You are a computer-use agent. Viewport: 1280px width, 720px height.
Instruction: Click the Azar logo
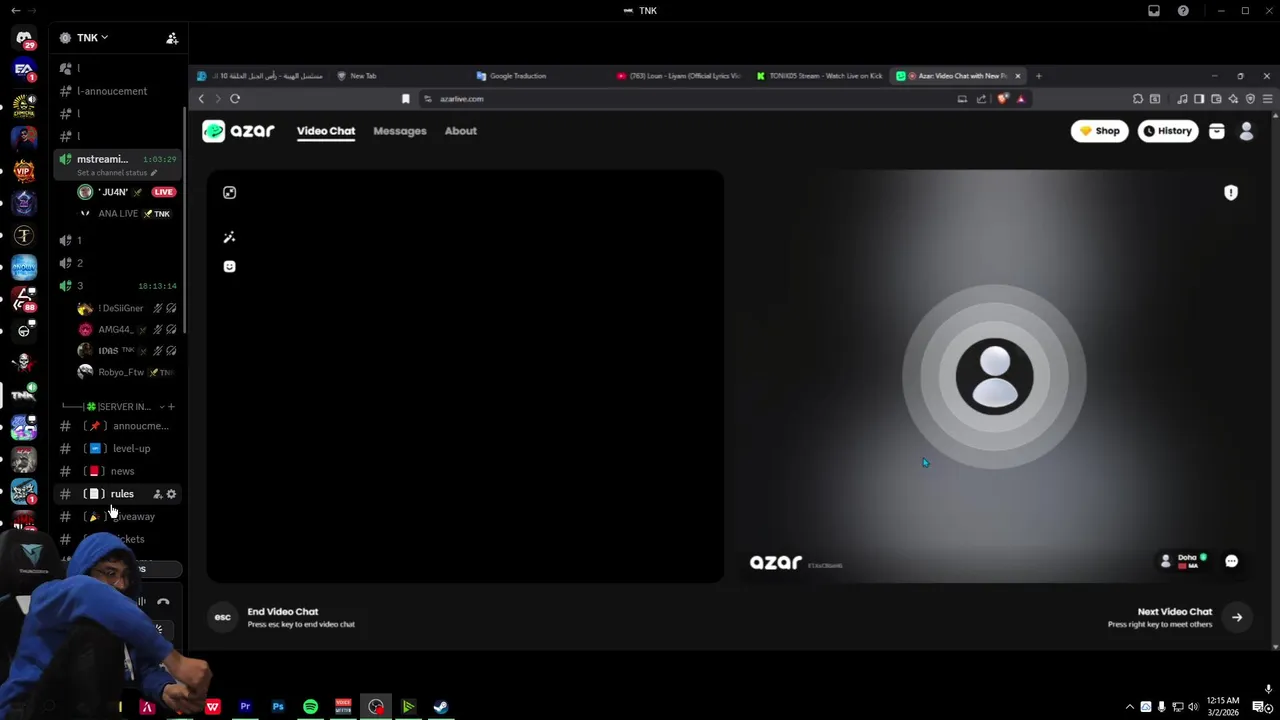pos(238,131)
